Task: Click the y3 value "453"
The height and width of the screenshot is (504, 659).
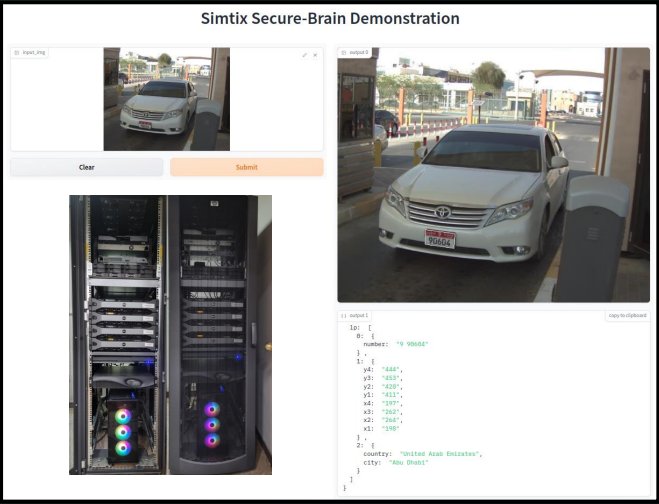Action: (x=391, y=378)
